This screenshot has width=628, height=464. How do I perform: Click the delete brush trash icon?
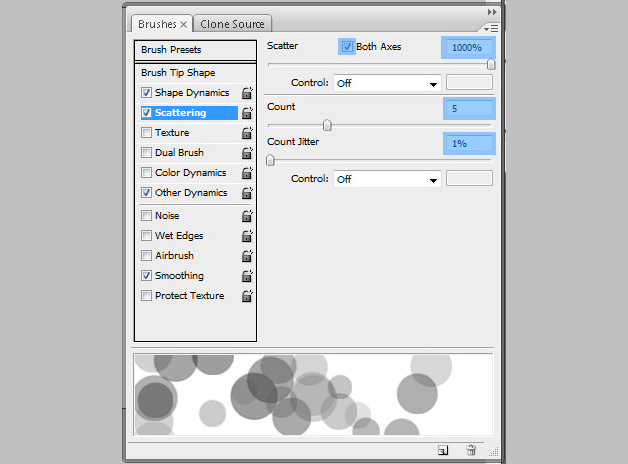[471, 450]
